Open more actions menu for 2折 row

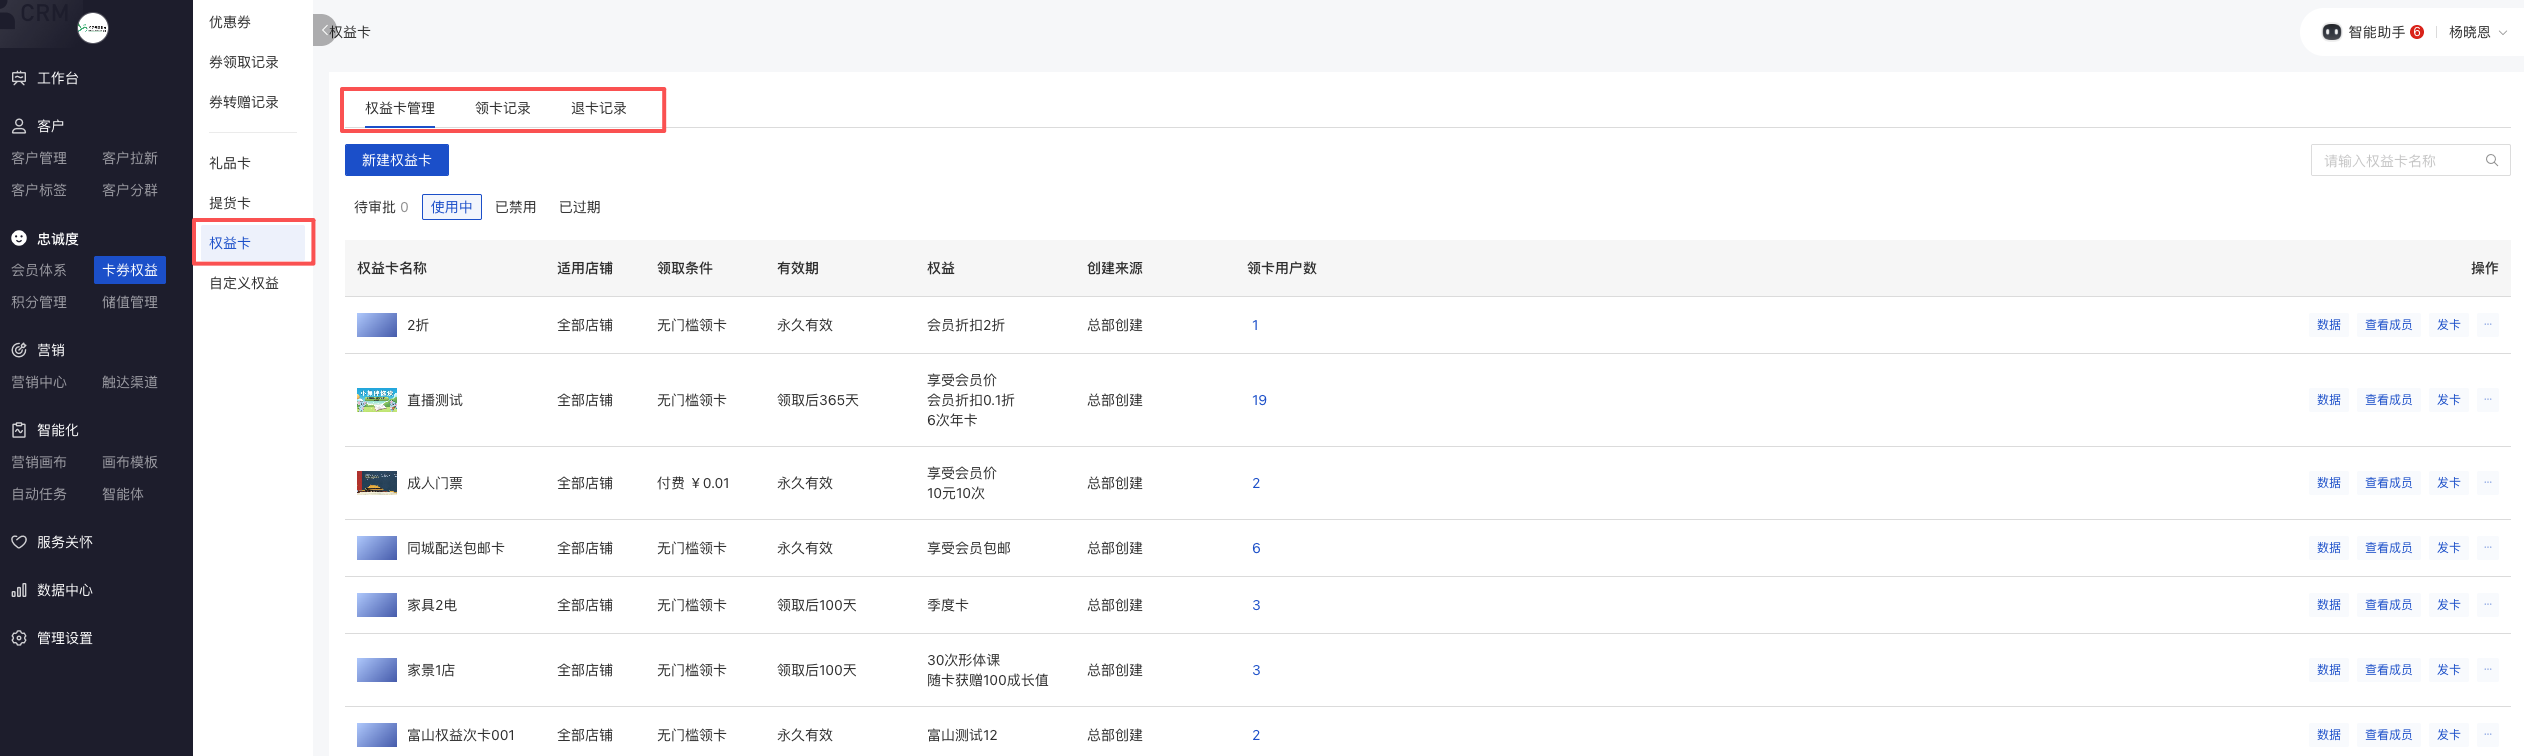pos(2487,325)
